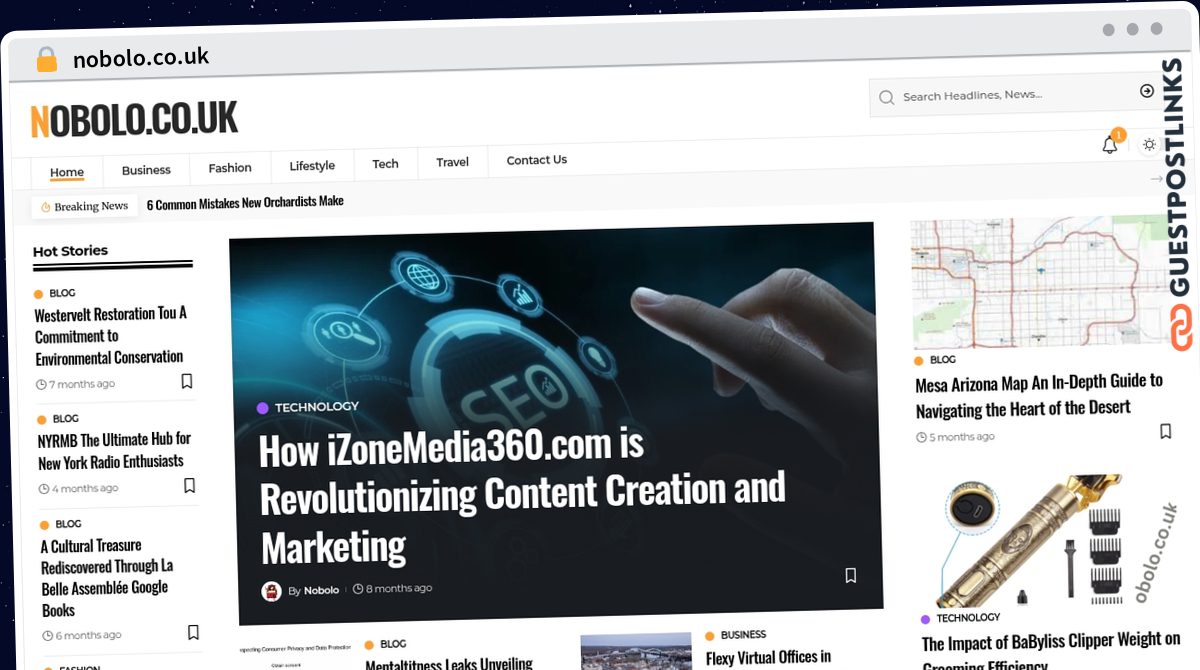Click BLOG tag above NYRMB story
This screenshot has height=670, width=1200.
tap(65, 419)
